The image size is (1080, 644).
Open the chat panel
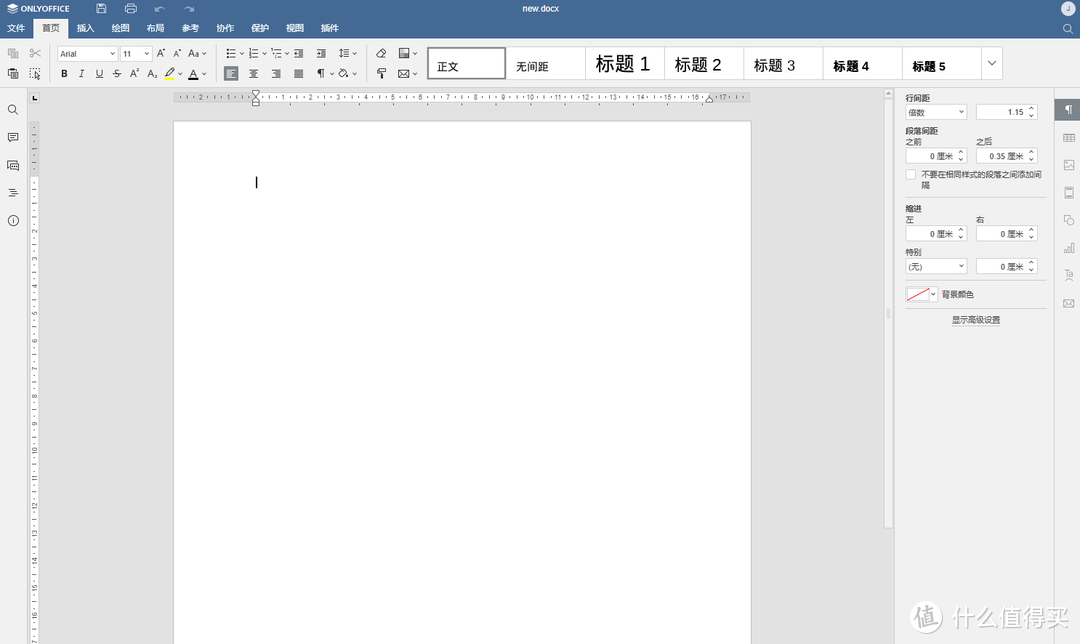(12, 165)
